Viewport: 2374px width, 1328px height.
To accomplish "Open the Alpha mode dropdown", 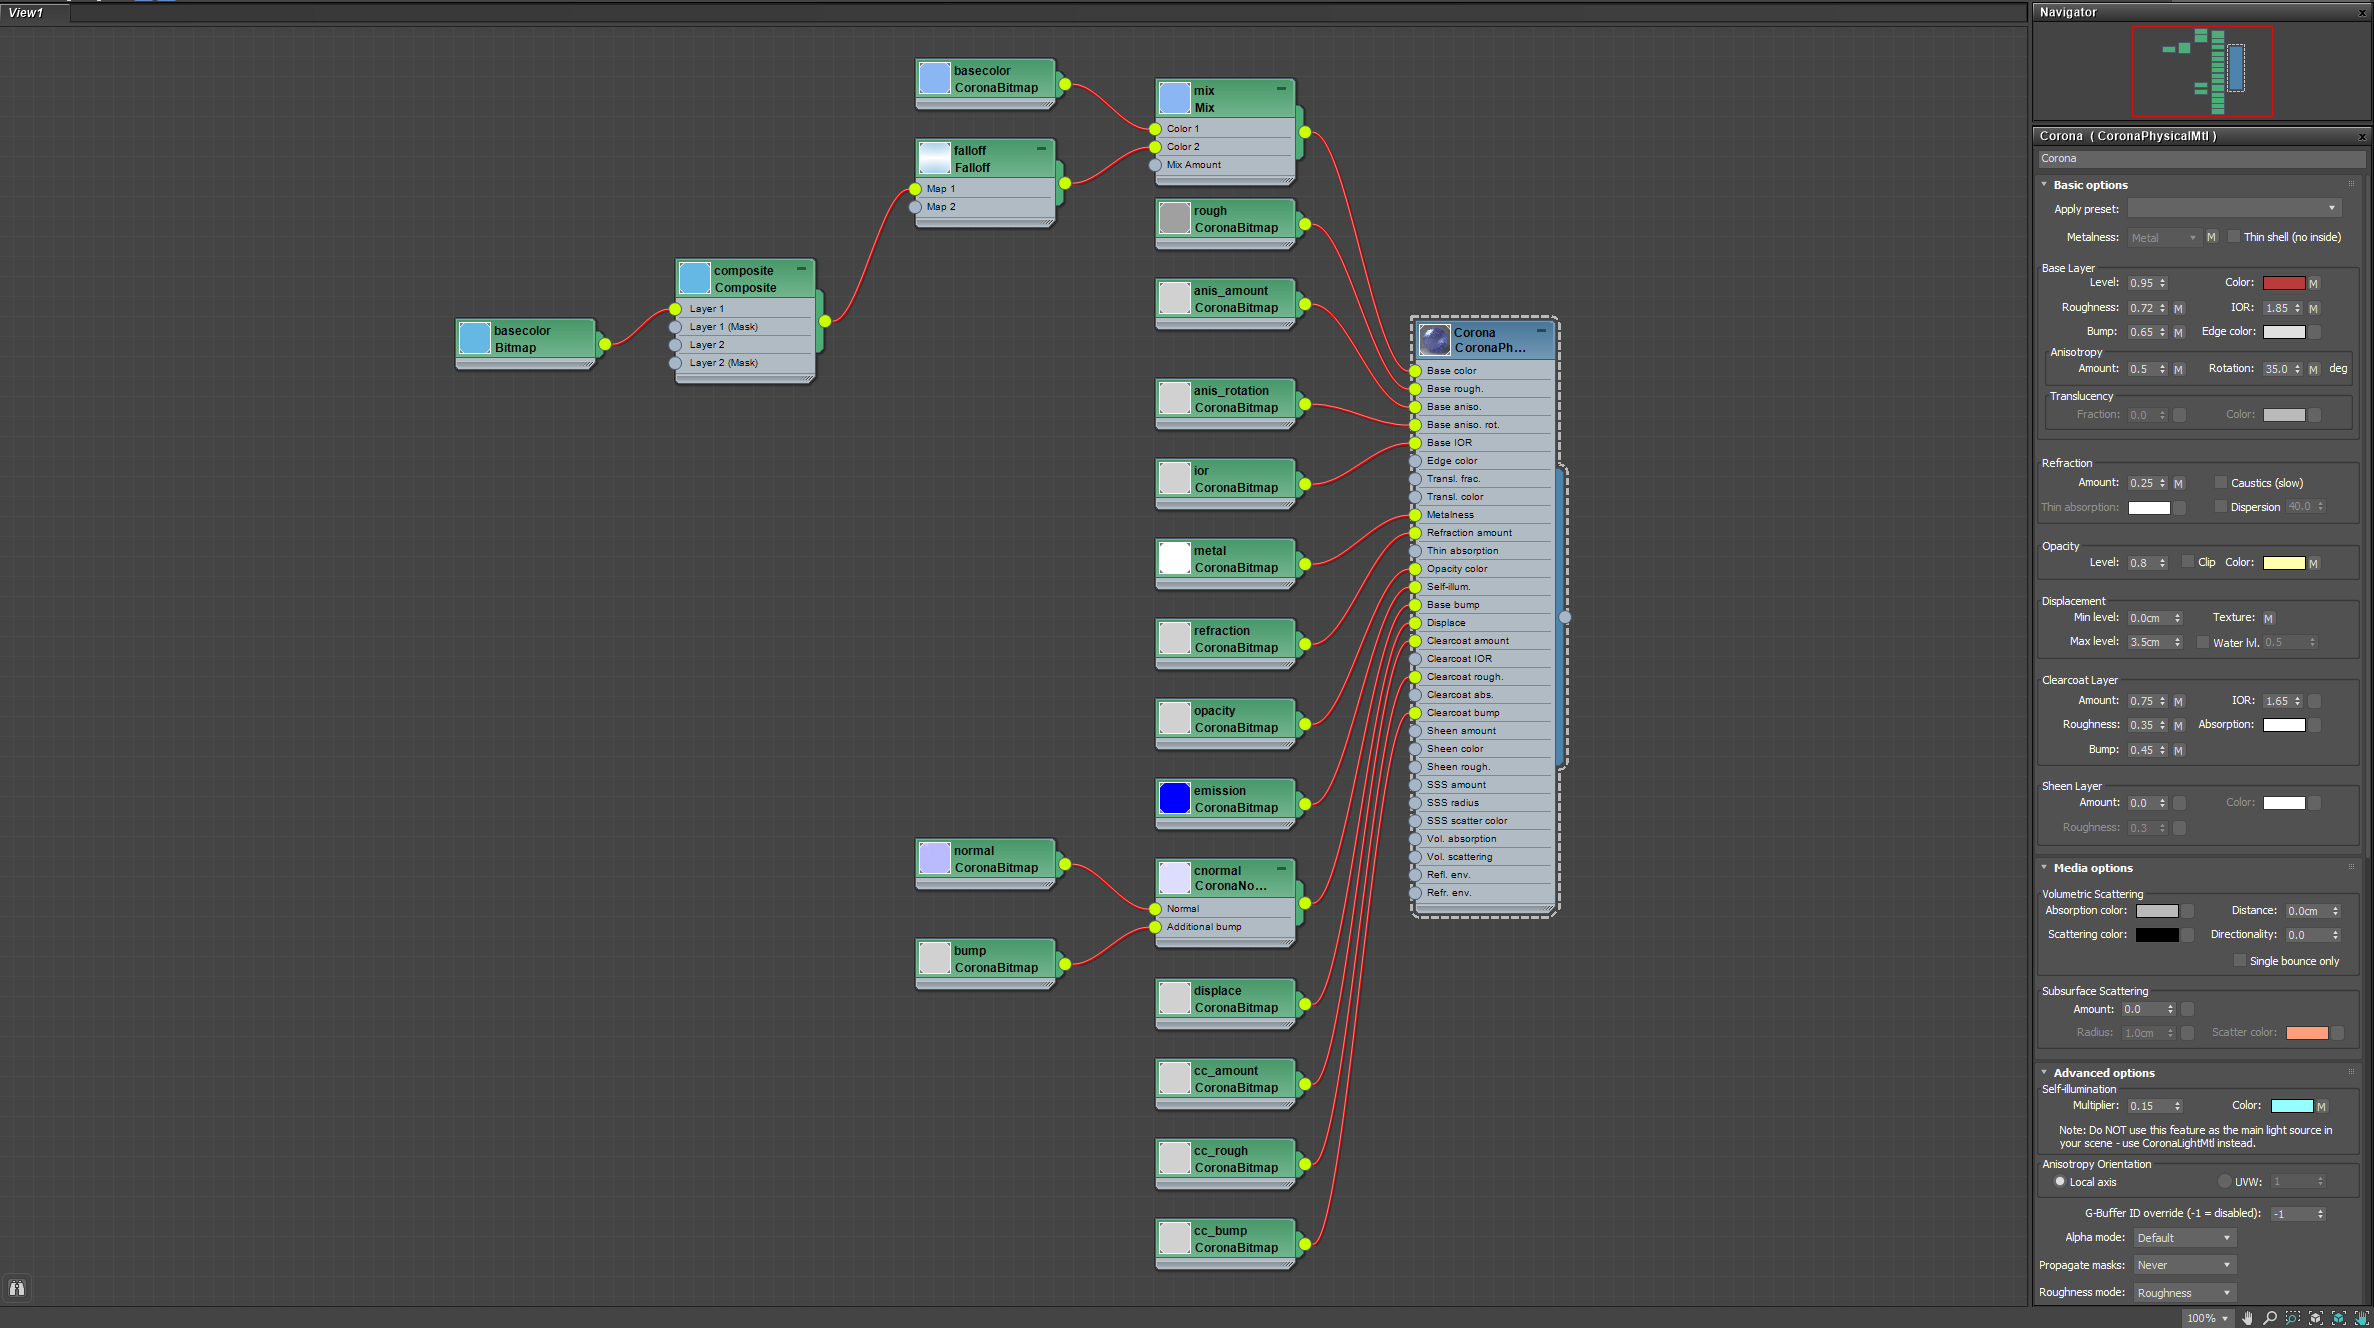I will click(2184, 1238).
